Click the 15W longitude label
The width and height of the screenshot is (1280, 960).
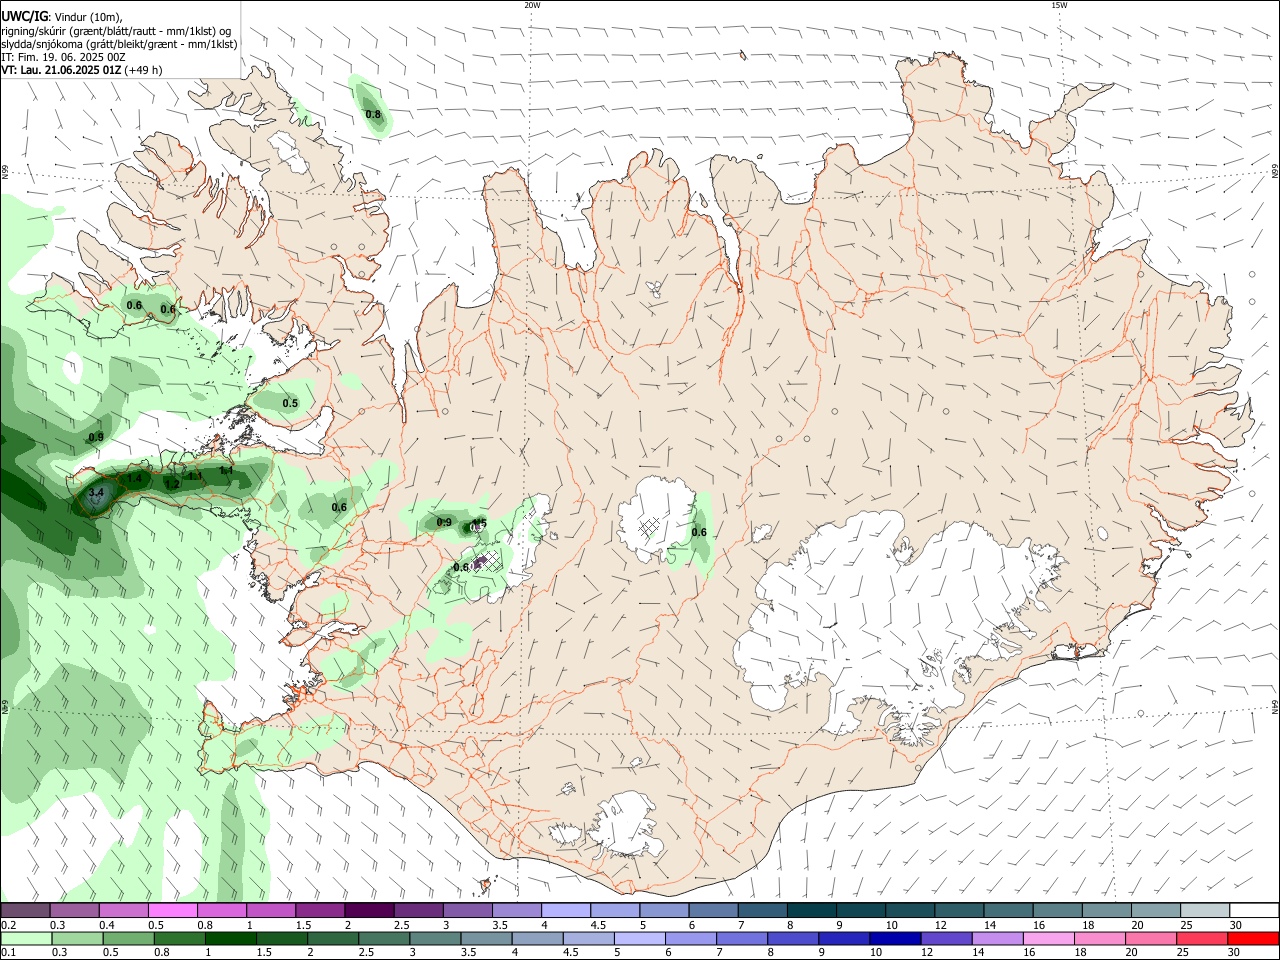(1059, 5)
